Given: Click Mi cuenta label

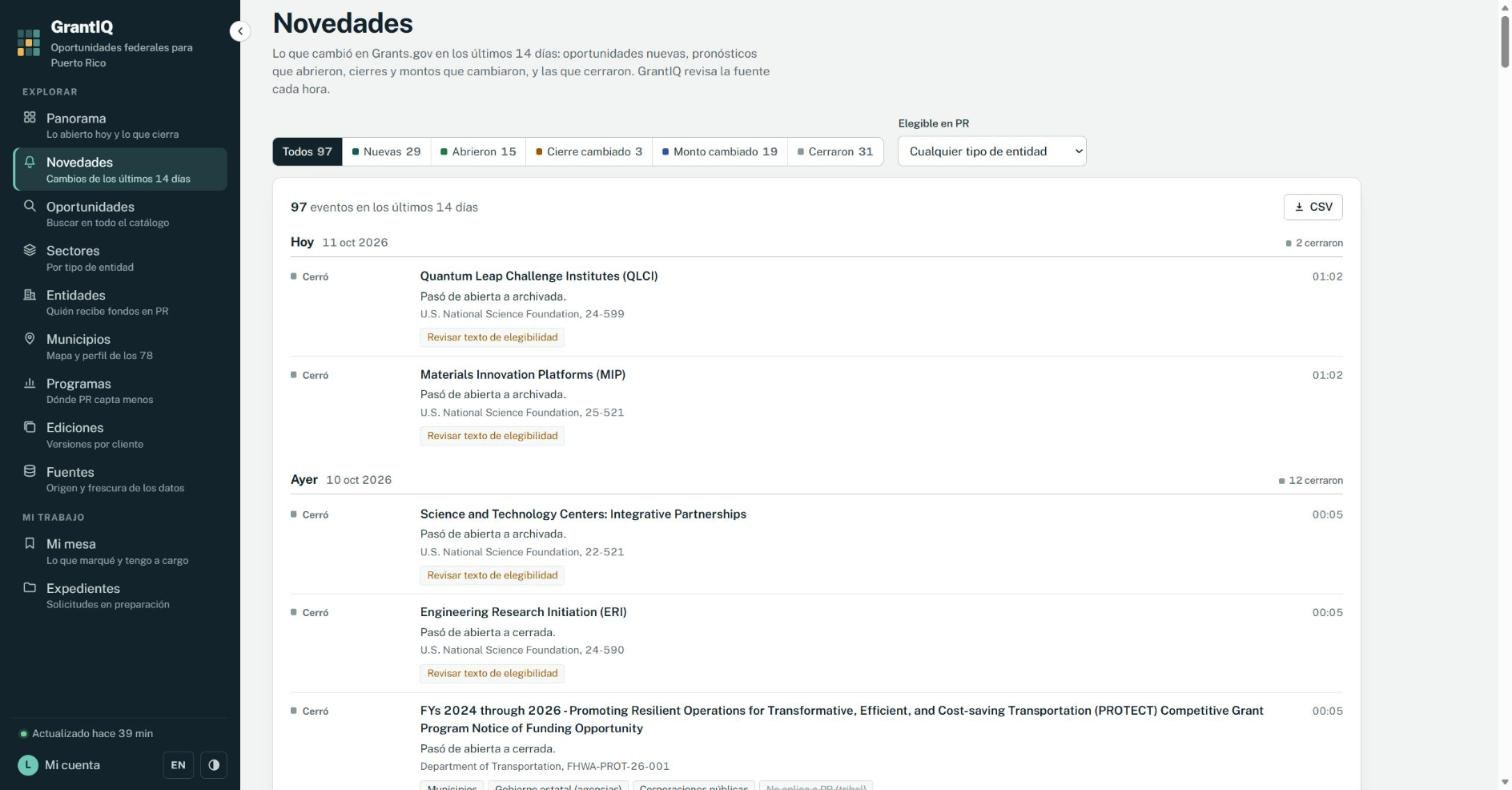Looking at the screenshot, I should [72, 765].
